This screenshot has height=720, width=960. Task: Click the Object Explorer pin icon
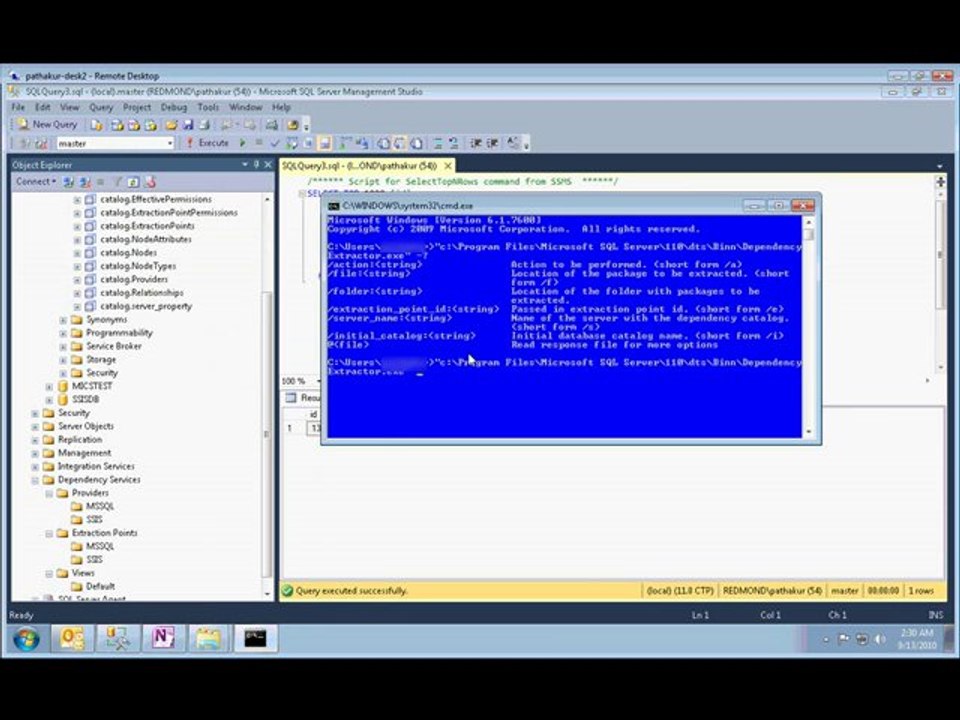(x=257, y=165)
